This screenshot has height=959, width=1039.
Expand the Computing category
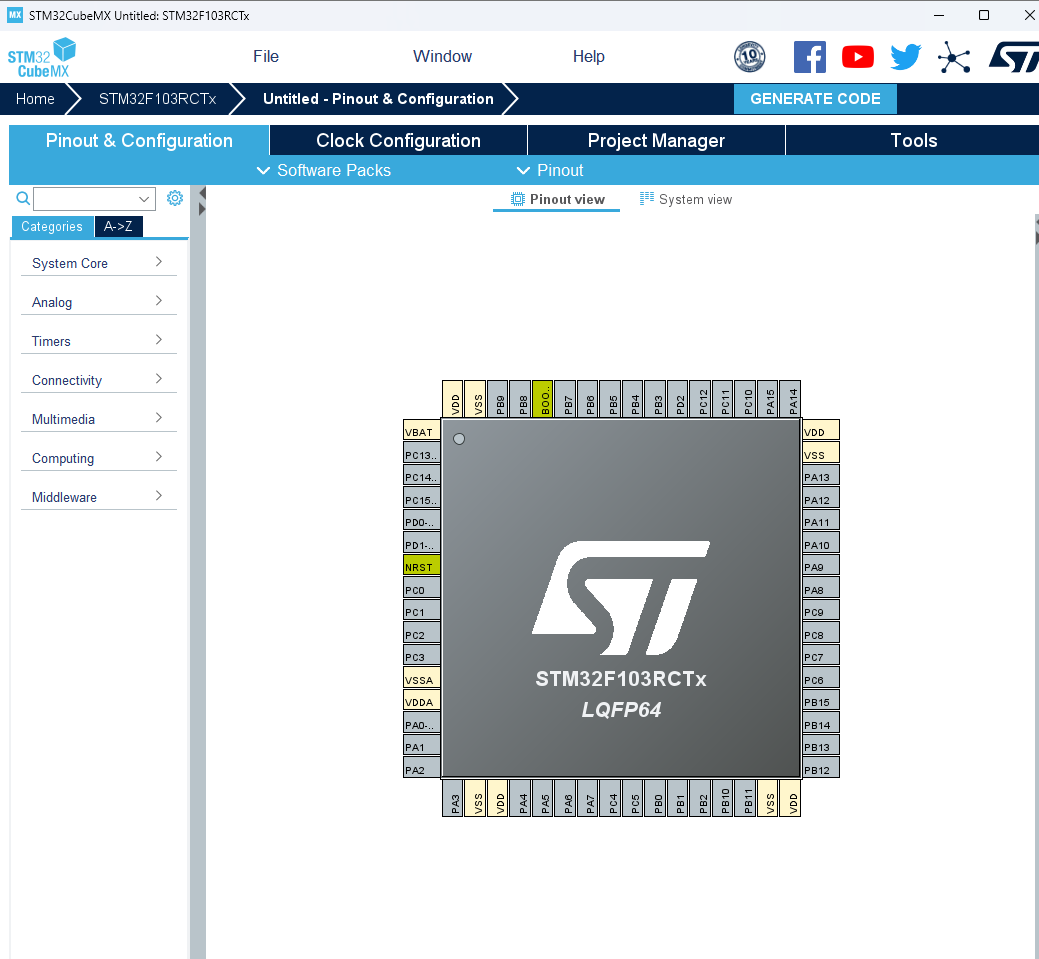click(x=98, y=459)
